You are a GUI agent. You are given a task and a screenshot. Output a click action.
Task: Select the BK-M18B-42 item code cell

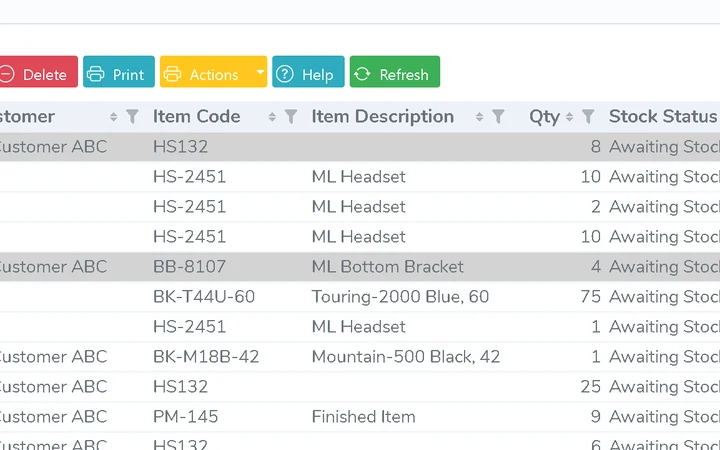(206, 357)
